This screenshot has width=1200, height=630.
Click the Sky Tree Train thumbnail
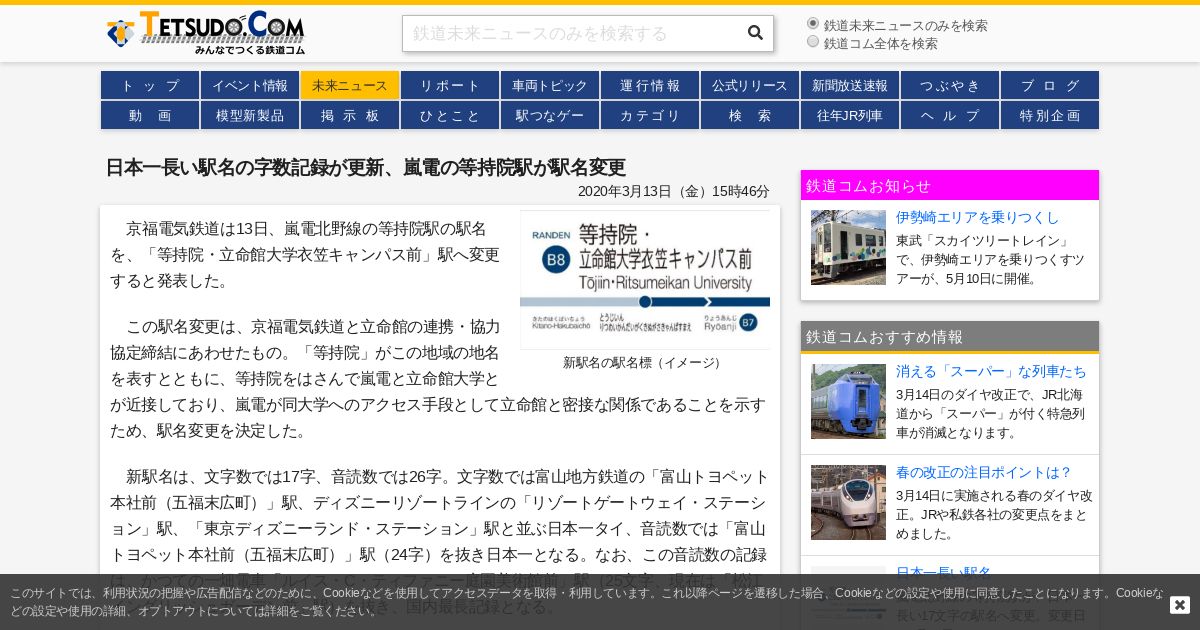pyautogui.click(x=848, y=247)
